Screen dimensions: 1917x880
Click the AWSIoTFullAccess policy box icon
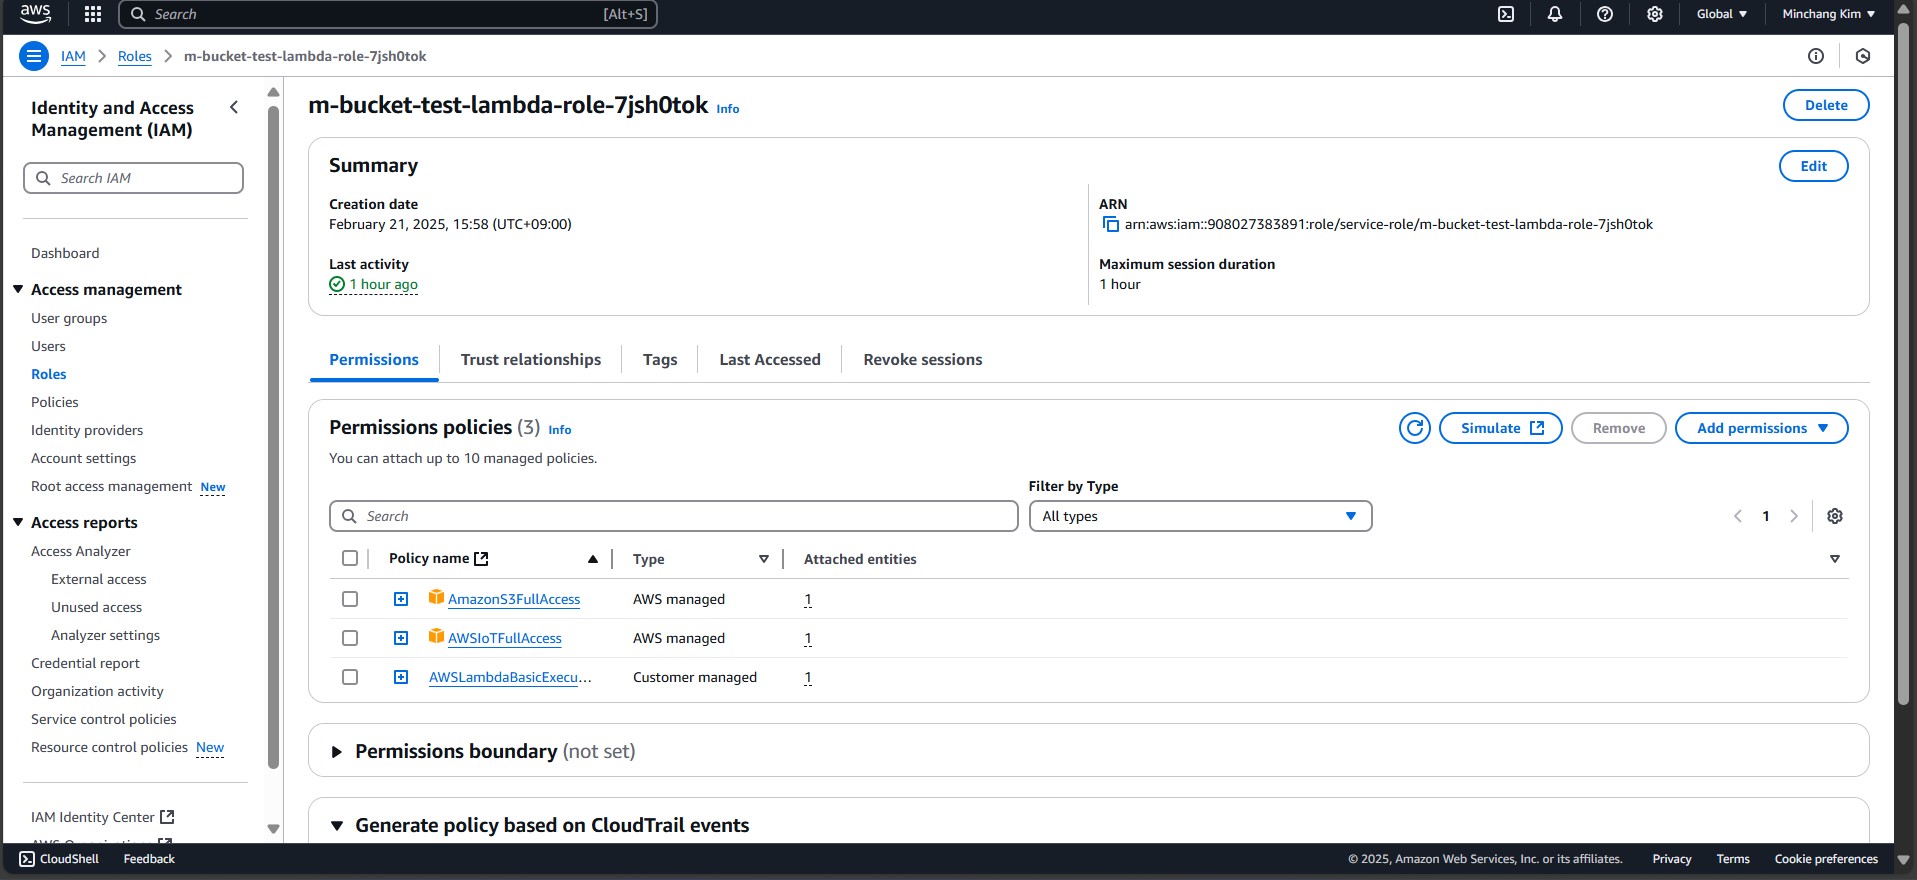(x=436, y=636)
